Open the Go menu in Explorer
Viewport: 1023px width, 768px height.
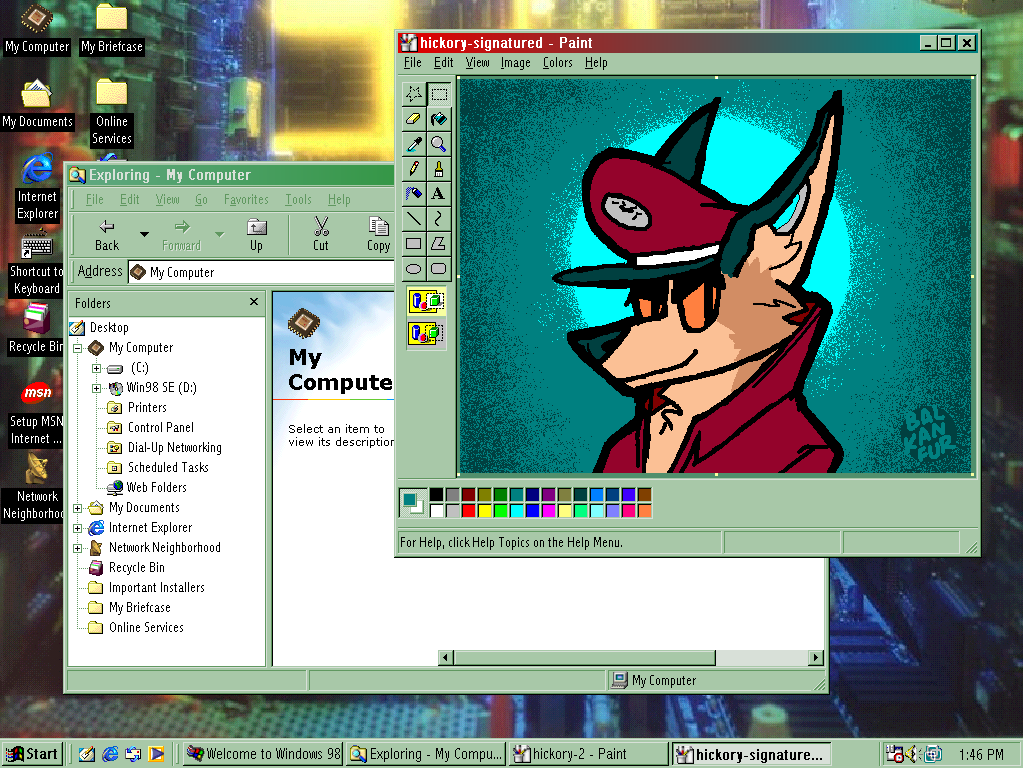[x=201, y=200]
